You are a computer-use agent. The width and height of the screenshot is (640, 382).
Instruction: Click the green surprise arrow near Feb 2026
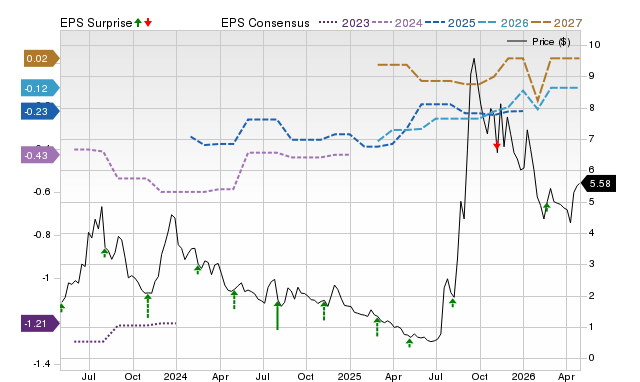[547, 207]
